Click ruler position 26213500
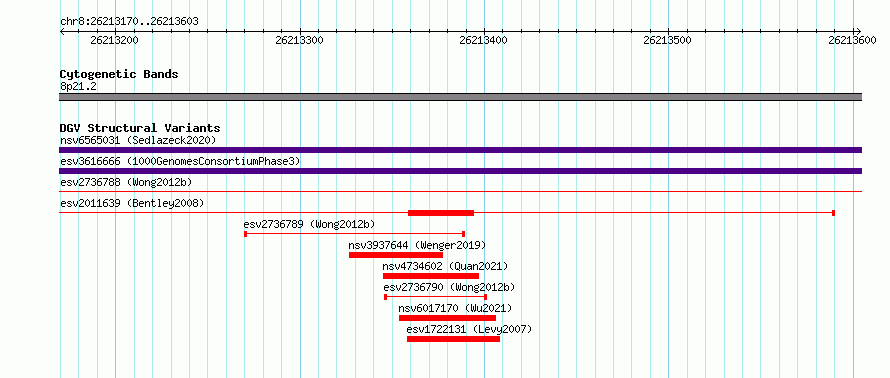The height and width of the screenshot is (378, 890). point(668,41)
